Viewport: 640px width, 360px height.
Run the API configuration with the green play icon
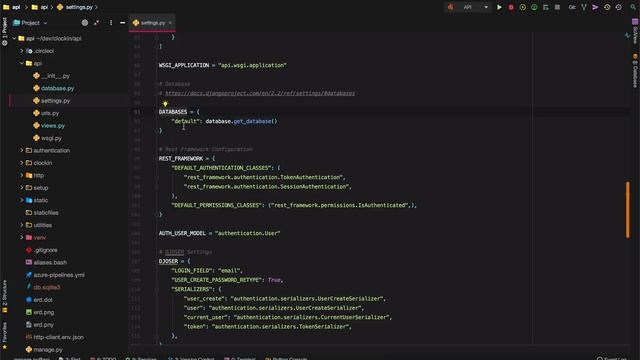click(499, 7)
